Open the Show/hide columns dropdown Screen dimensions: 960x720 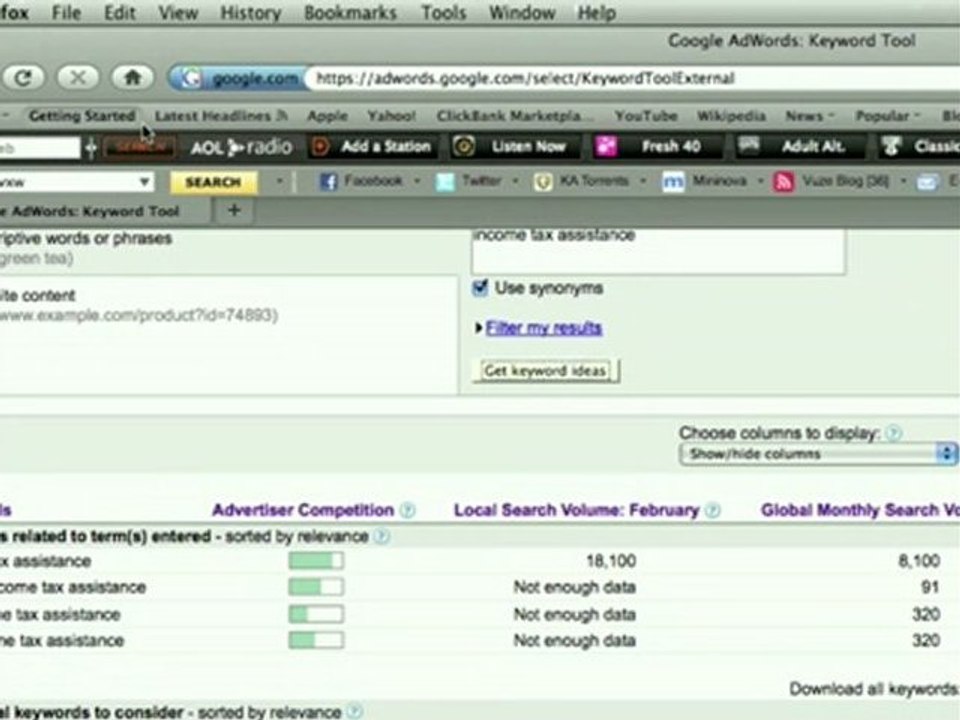click(x=818, y=454)
